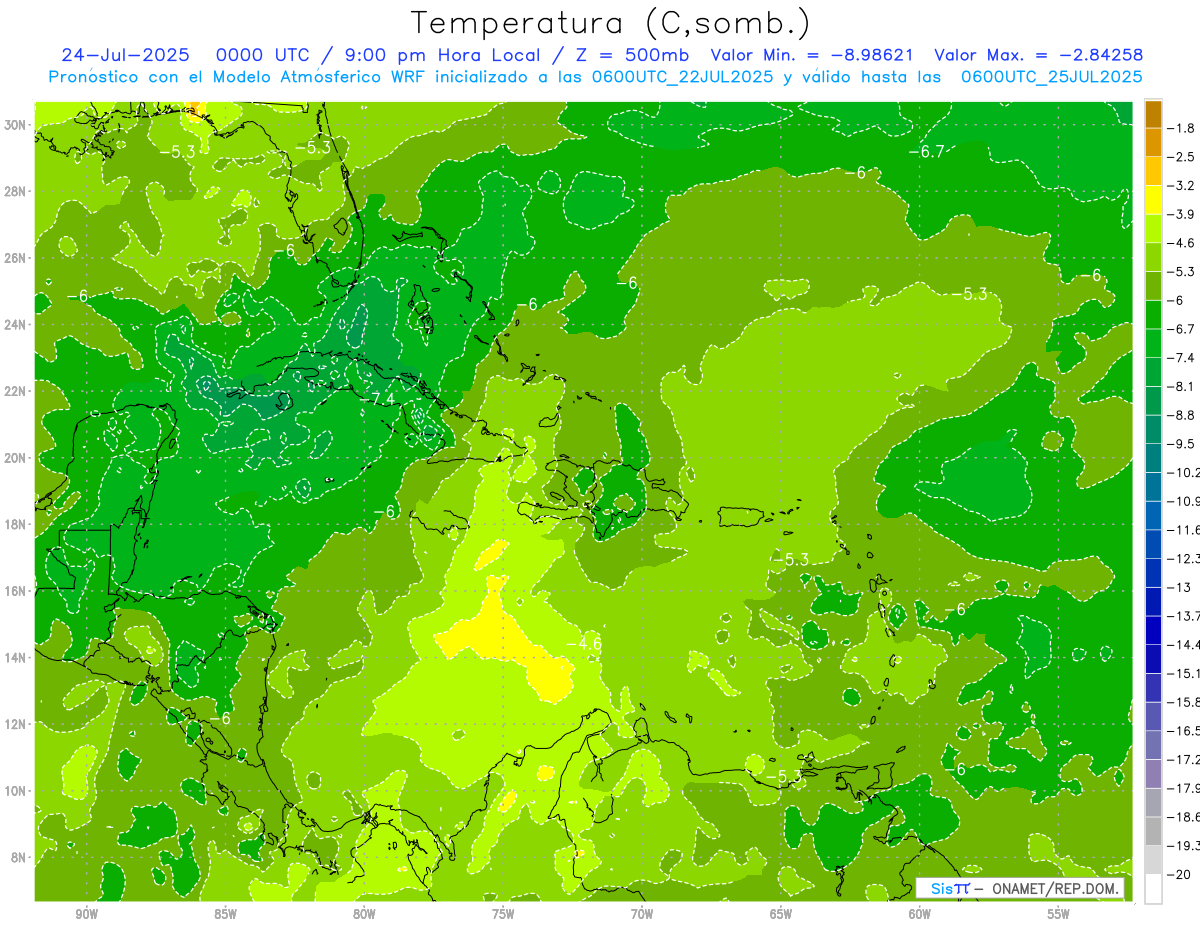This screenshot has height=927, width=1200.
Task: Click the 'Temperatura (C,somb.)' map title
Action: pyautogui.click(x=610, y=23)
